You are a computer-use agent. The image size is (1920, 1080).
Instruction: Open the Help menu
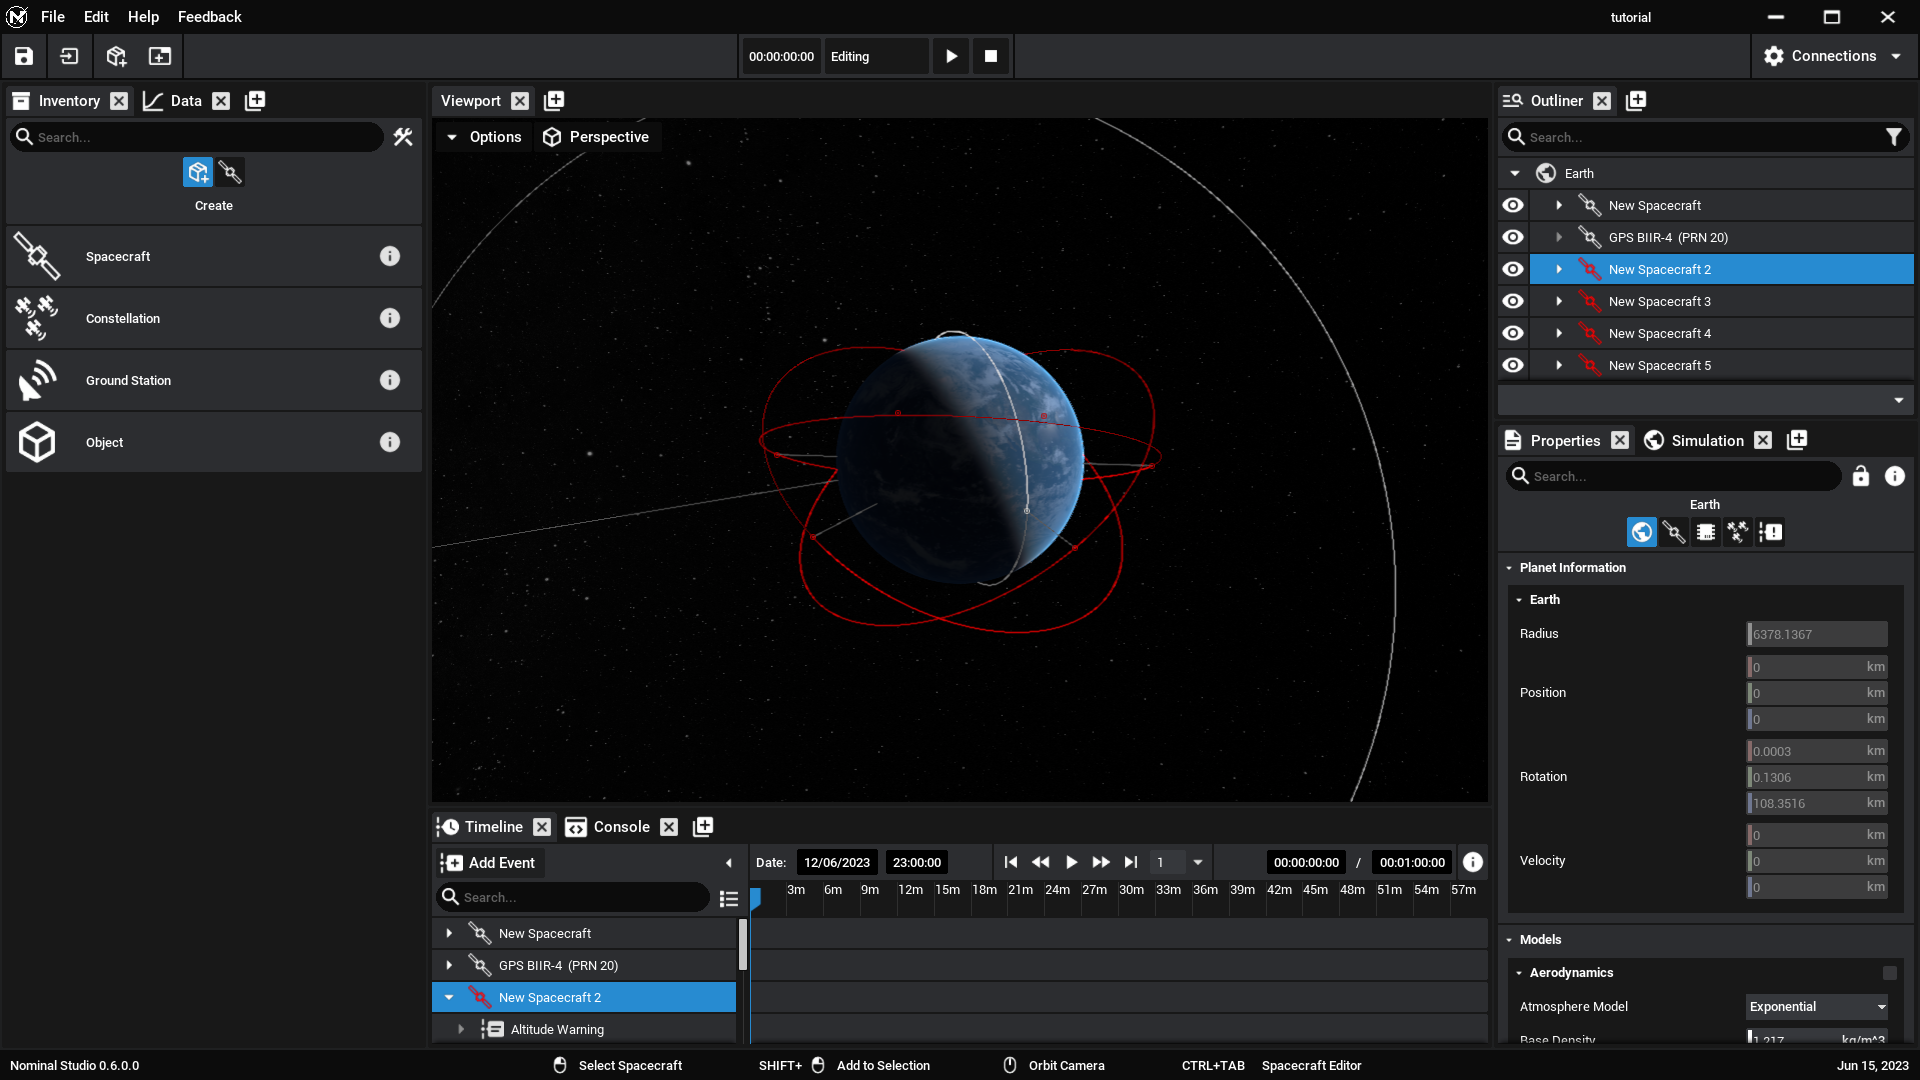click(x=143, y=17)
